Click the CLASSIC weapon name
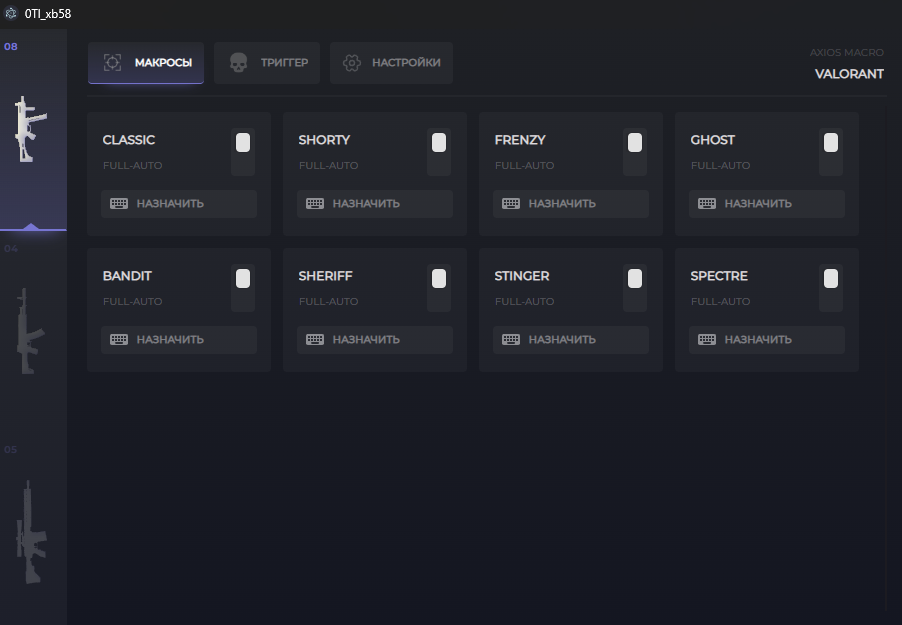 pyautogui.click(x=129, y=140)
